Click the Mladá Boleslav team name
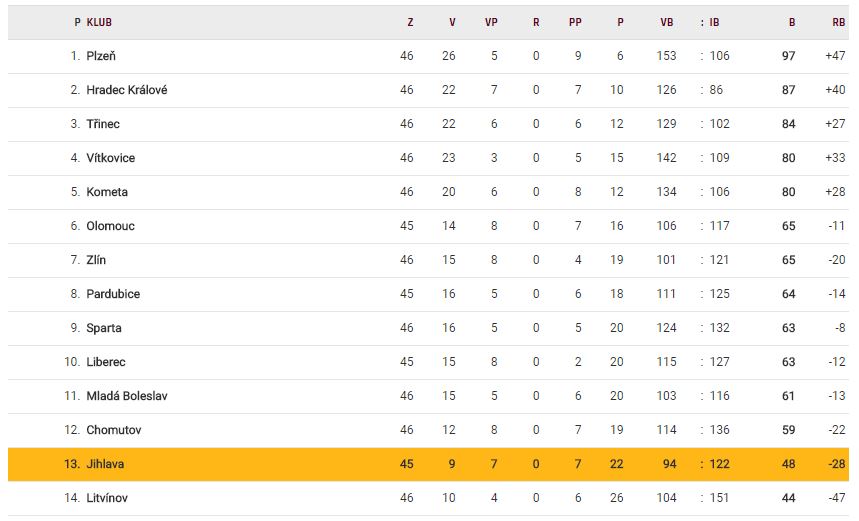The image size is (859, 521). (127, 396)
